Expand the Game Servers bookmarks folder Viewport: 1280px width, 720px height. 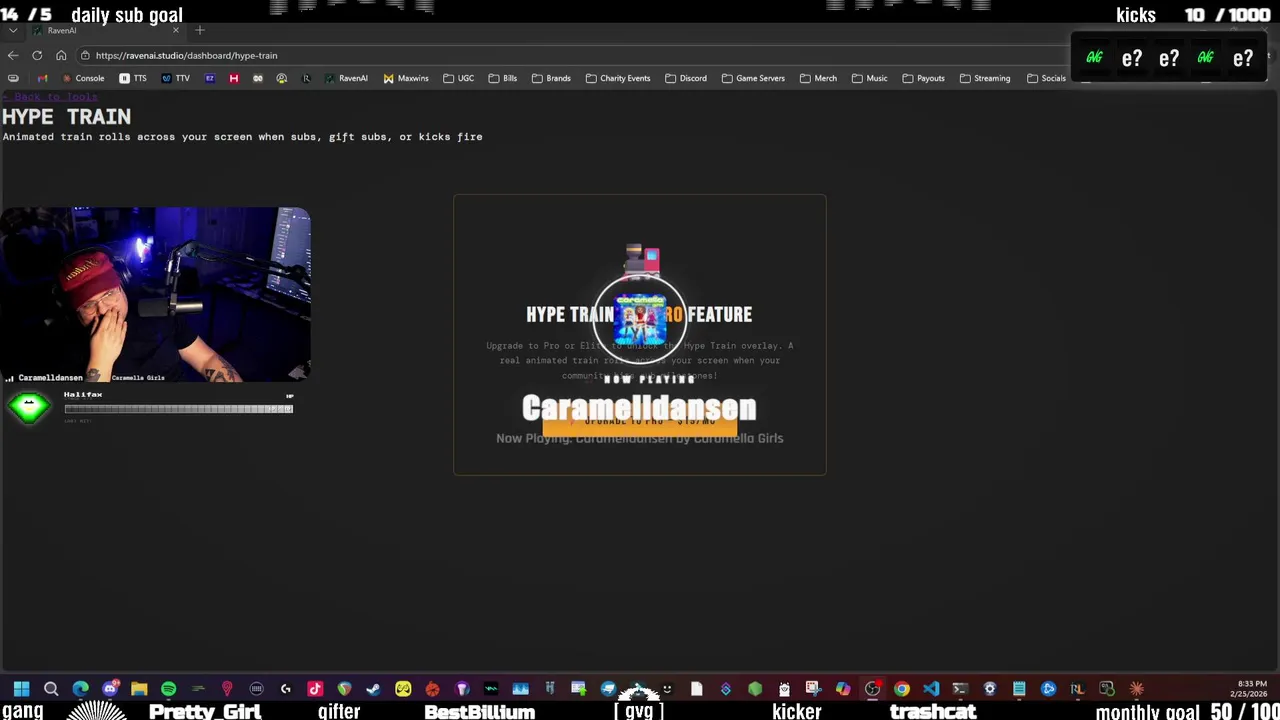click(x=753, y=78)
